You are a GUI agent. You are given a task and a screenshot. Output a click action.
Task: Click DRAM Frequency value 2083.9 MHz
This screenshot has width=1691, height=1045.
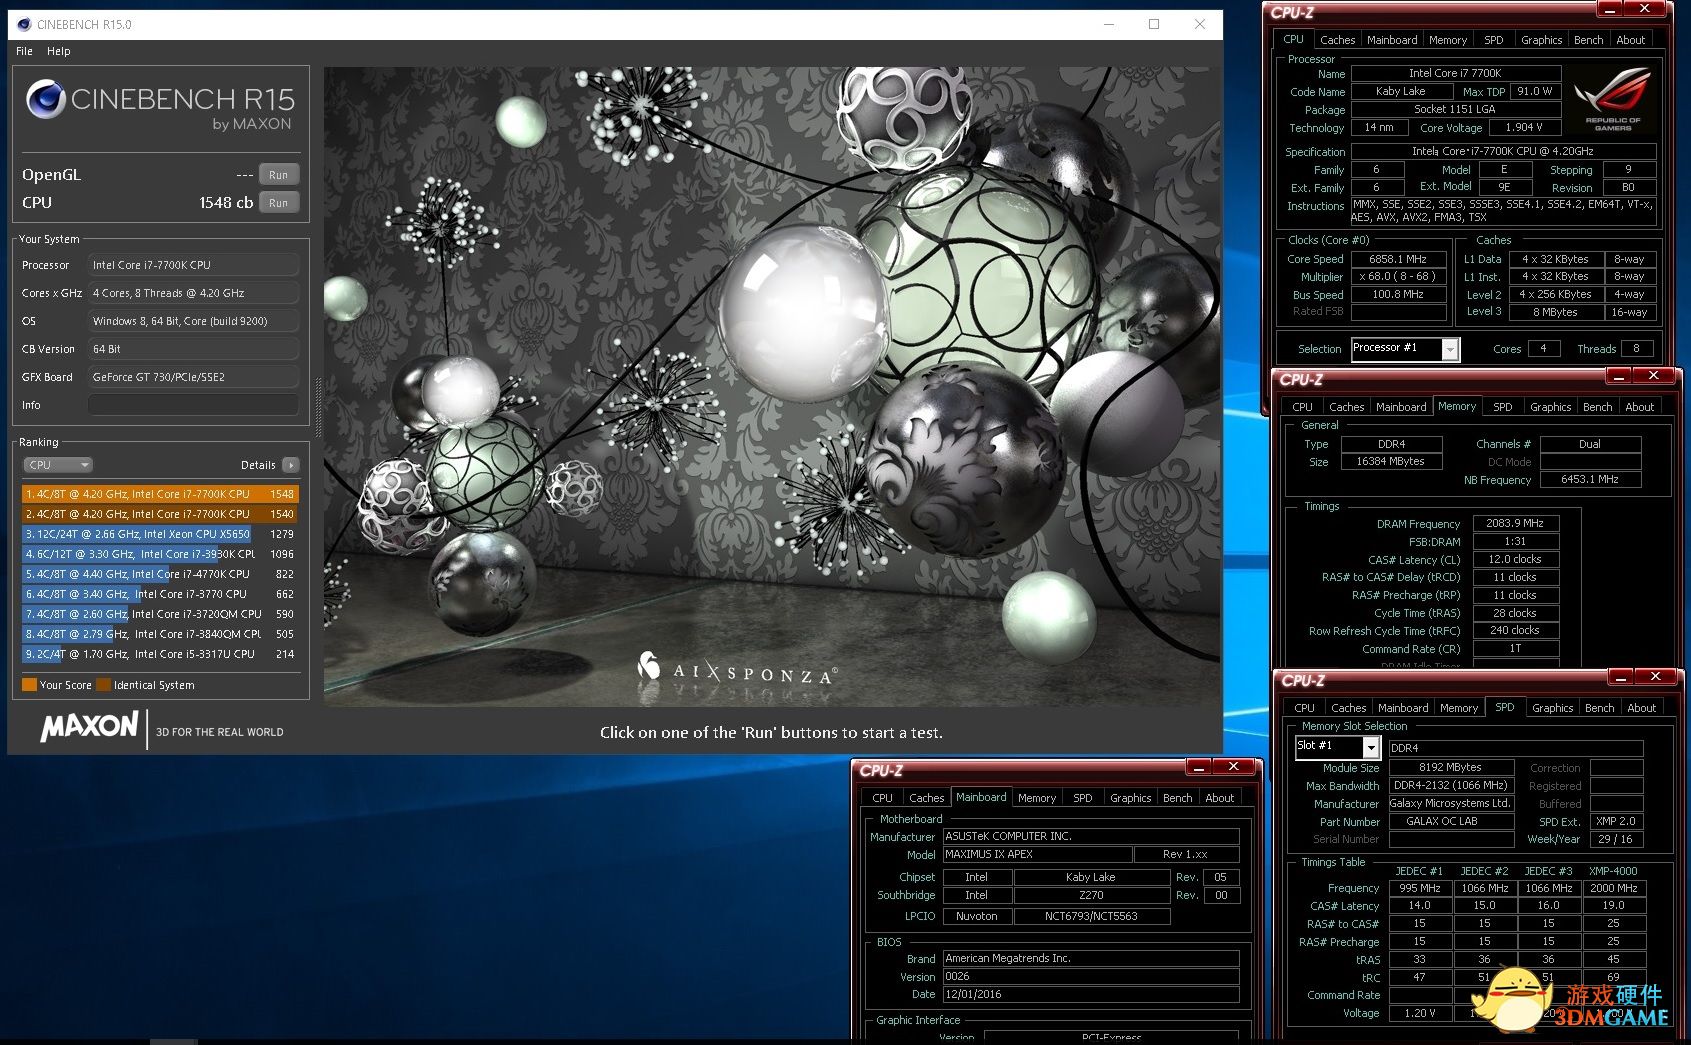click(1514, 523)
